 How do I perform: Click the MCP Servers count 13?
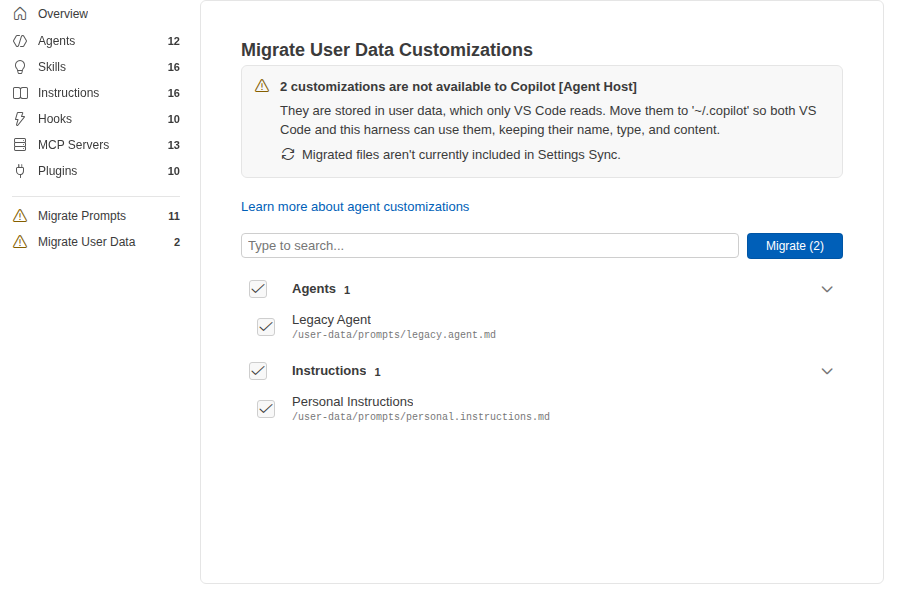173,145
